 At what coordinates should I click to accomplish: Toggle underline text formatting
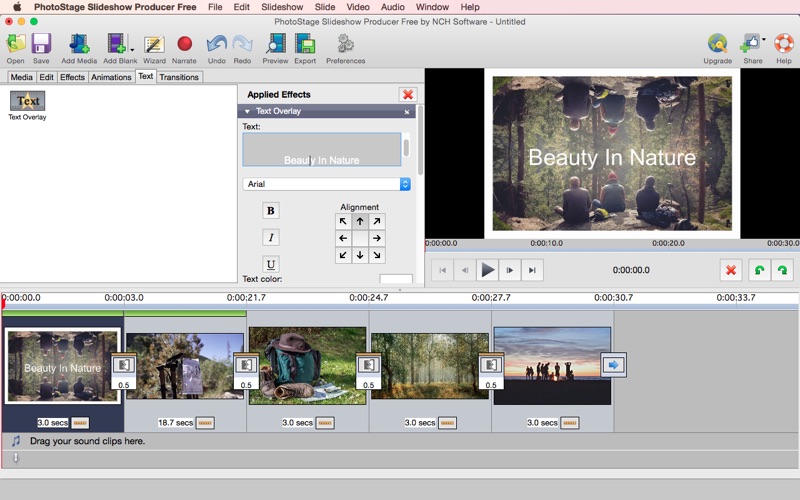(271, 264)
